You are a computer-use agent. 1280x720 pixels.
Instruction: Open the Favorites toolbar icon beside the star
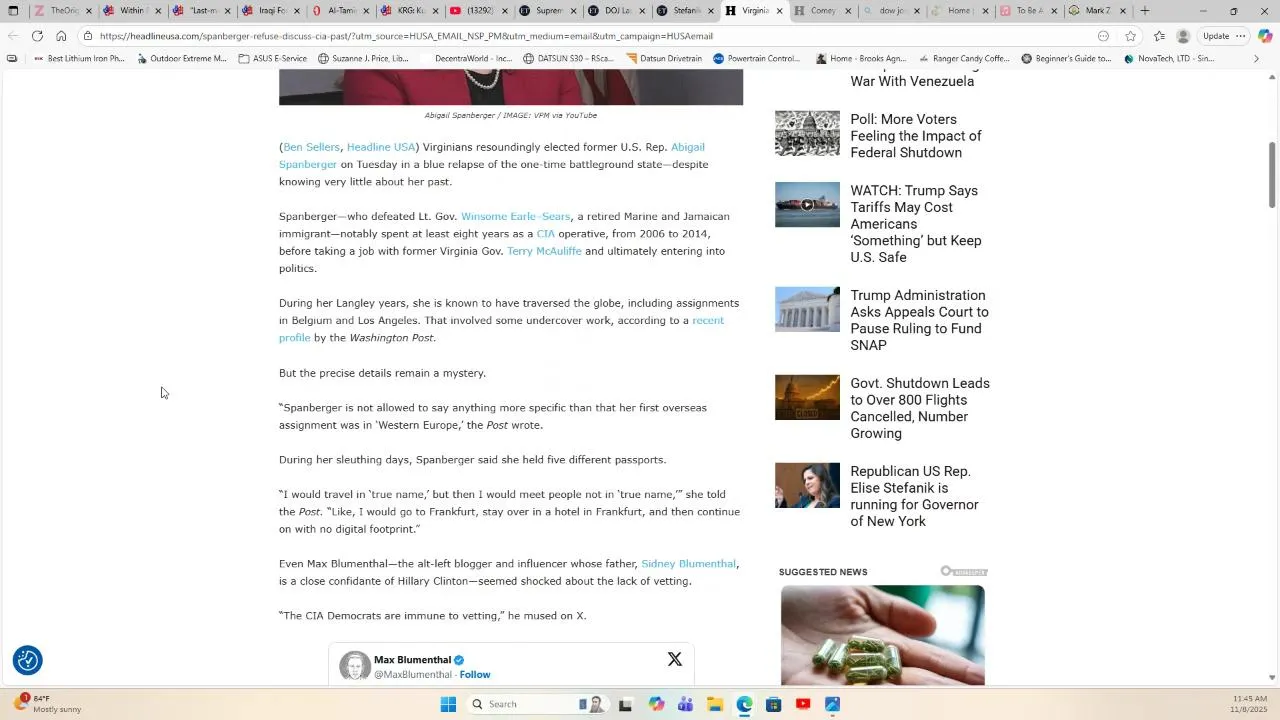coord(1159,36)
